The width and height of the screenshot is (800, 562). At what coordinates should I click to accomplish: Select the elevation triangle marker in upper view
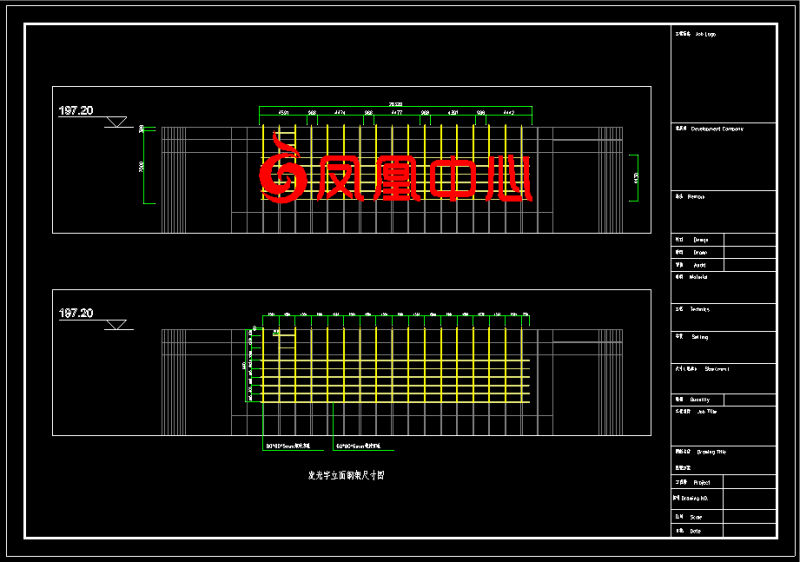116,122
